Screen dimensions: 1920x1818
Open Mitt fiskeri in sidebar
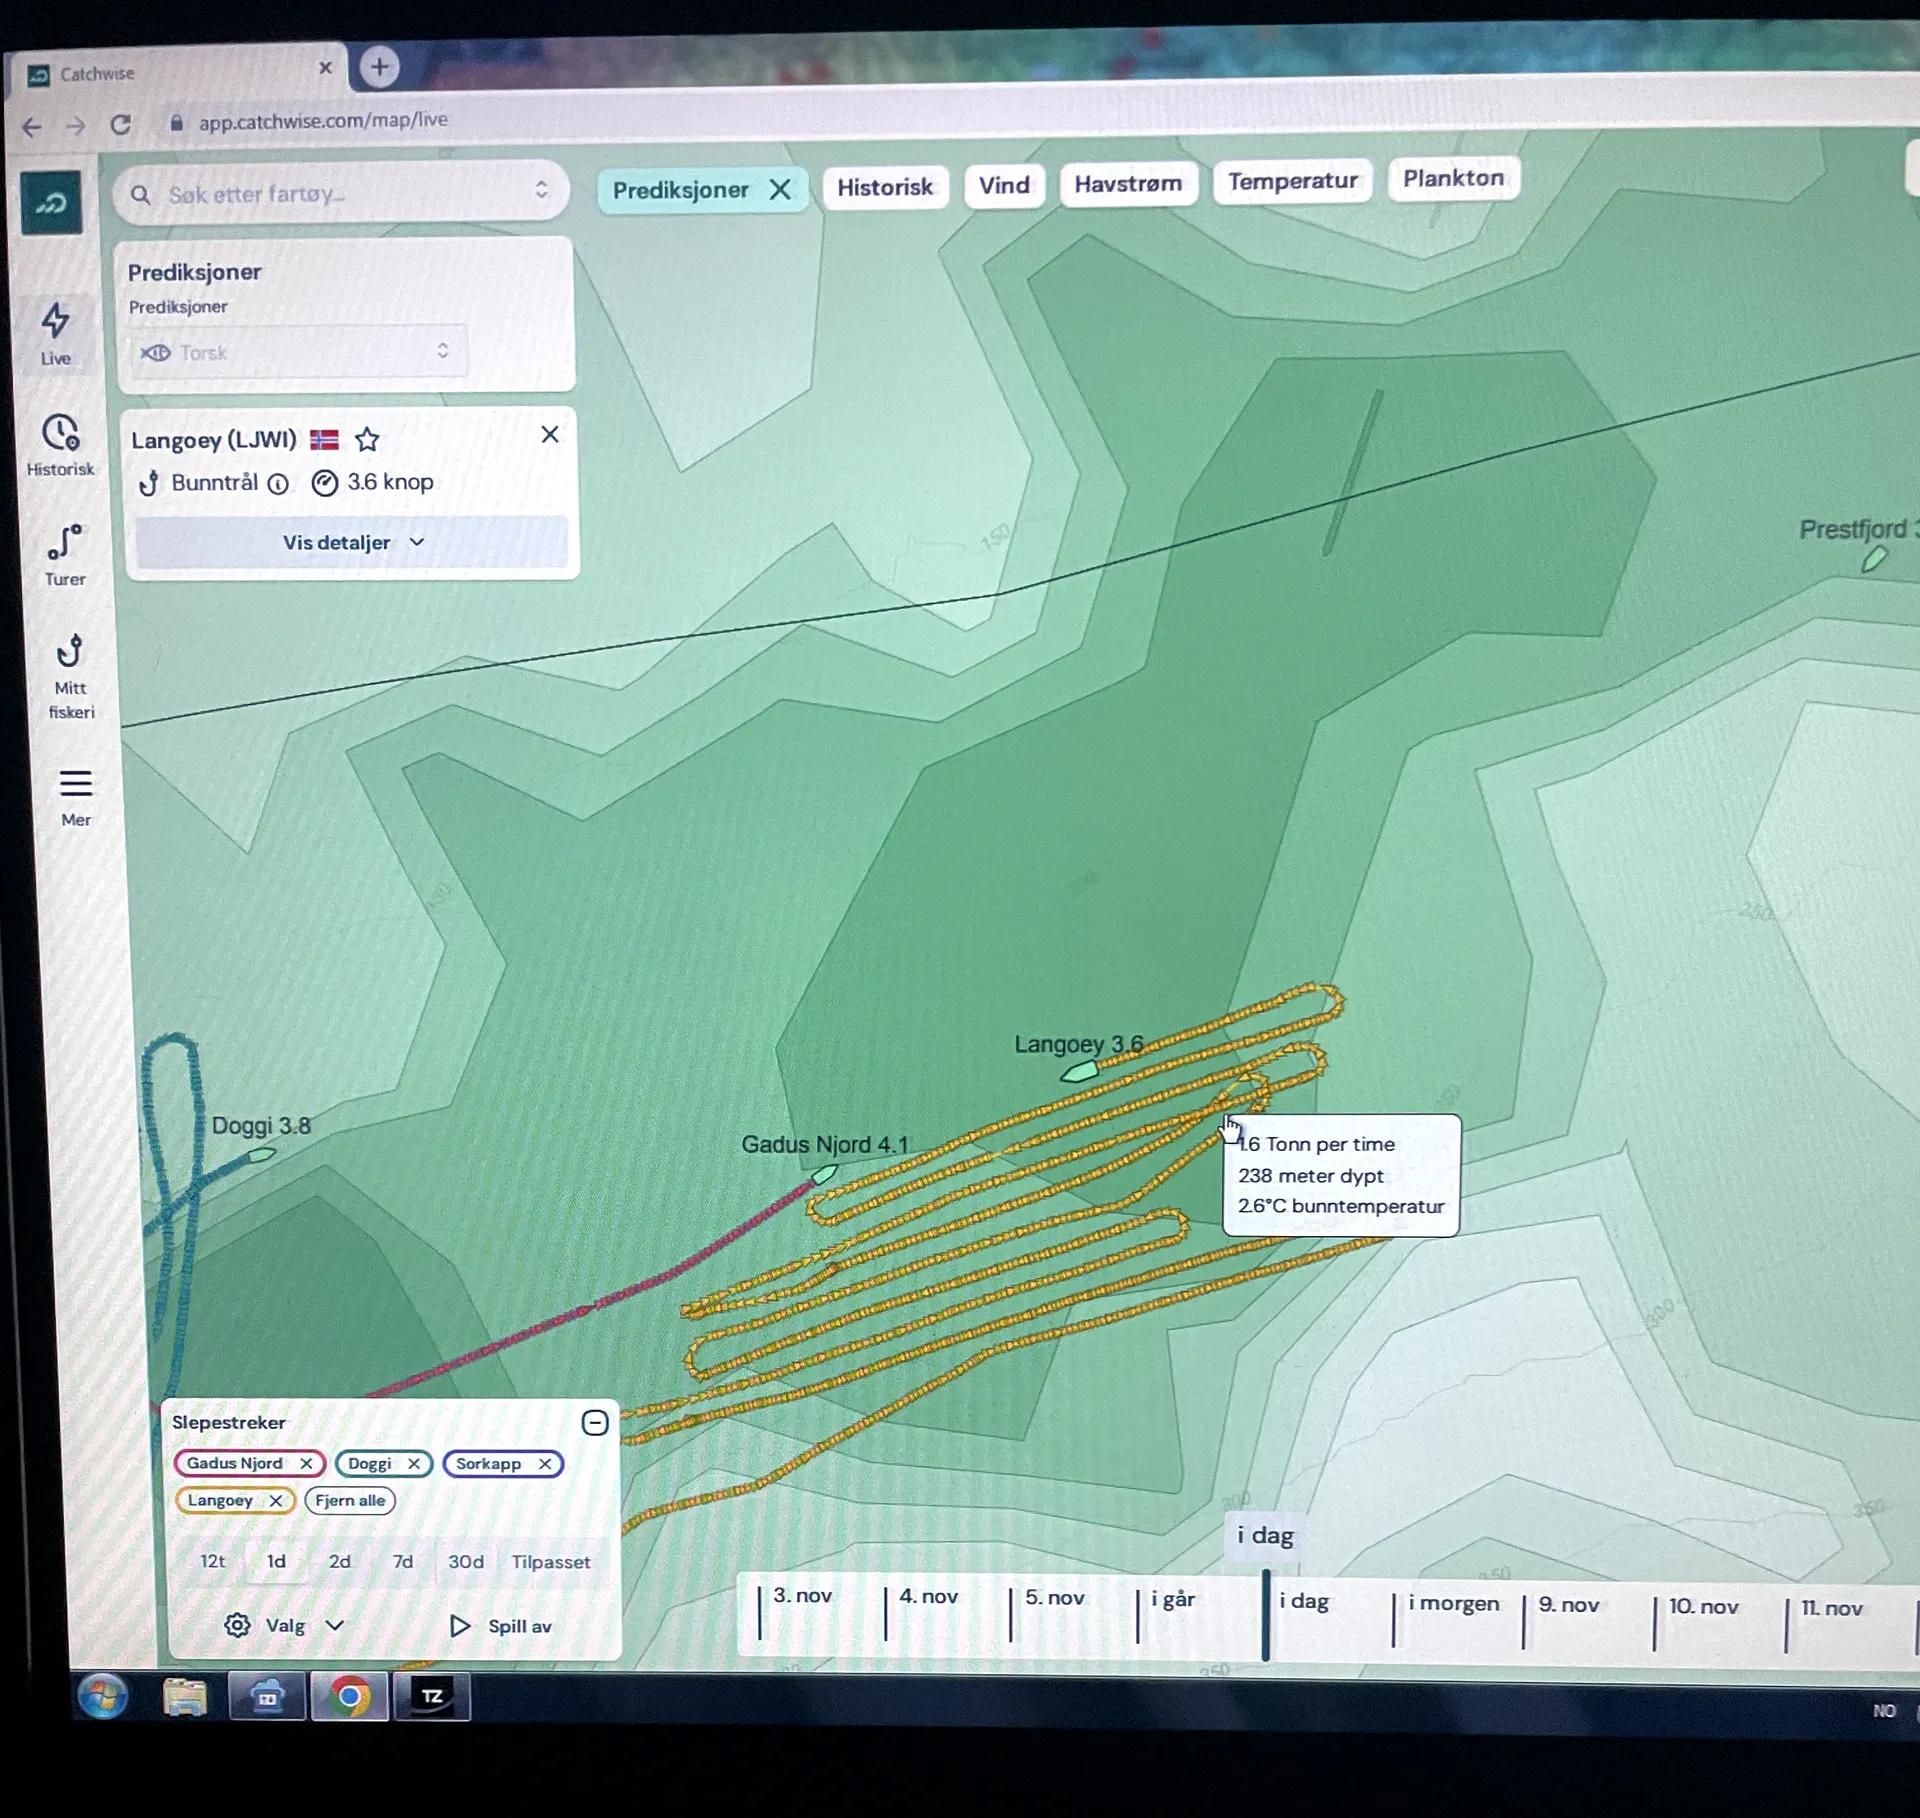click(70, 676)
